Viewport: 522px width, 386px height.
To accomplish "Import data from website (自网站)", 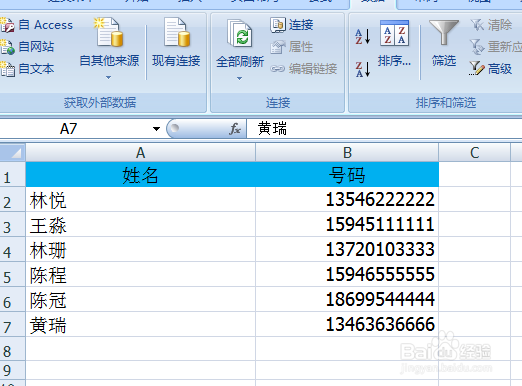I will (27, 47).
